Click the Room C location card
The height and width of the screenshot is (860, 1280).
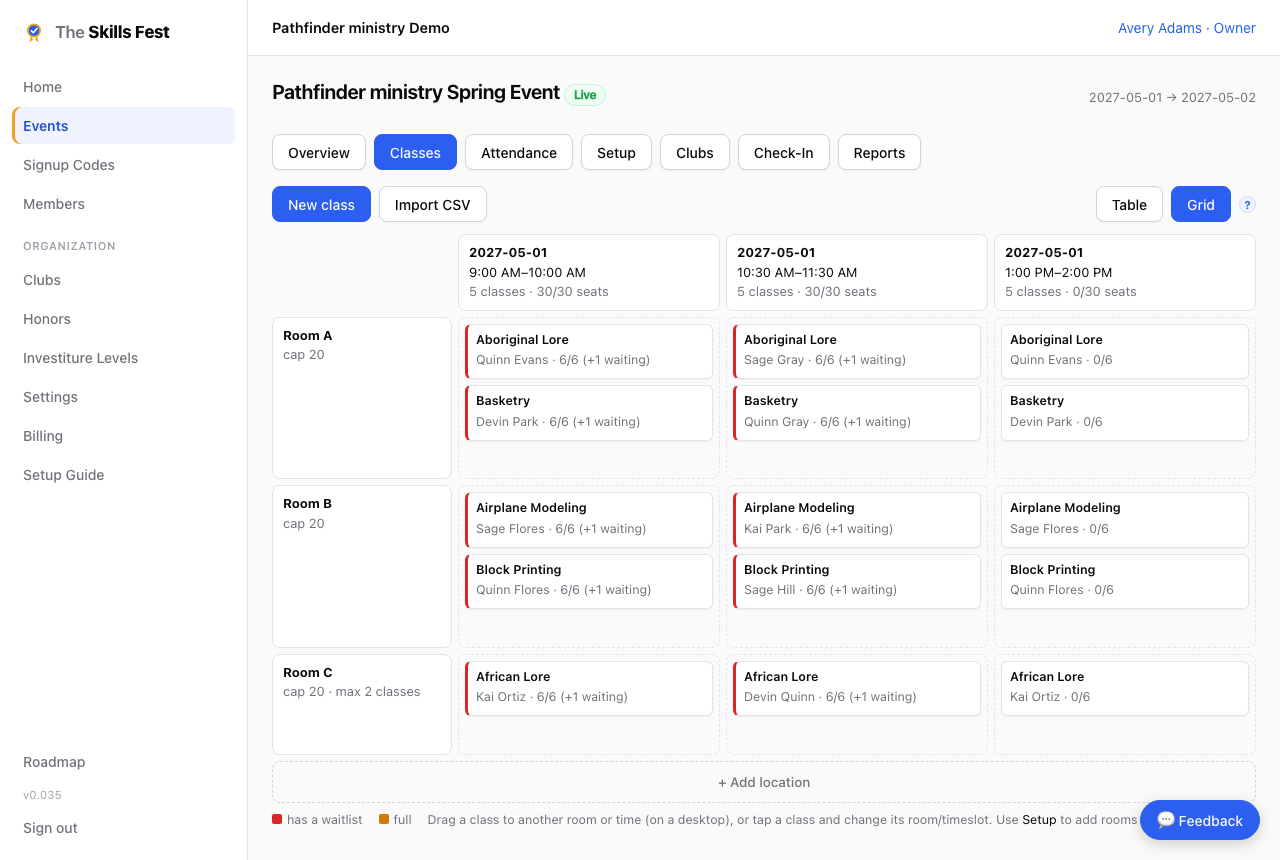(362, 704)
